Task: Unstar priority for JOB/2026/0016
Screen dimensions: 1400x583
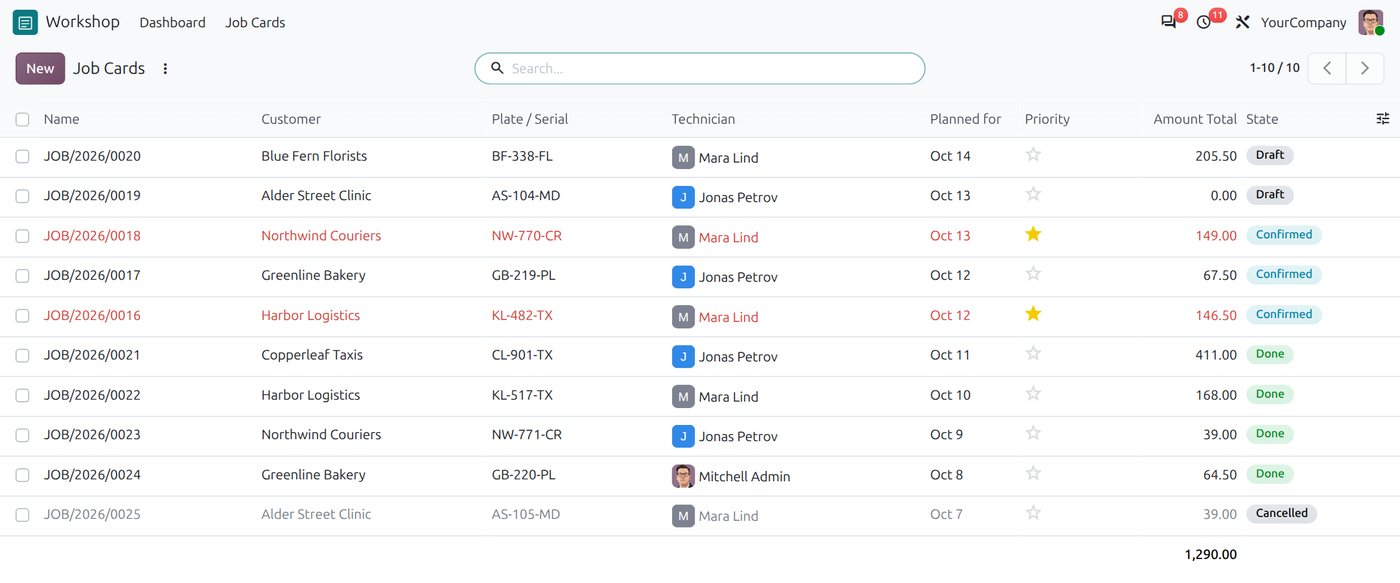Action: (1033, 314)
